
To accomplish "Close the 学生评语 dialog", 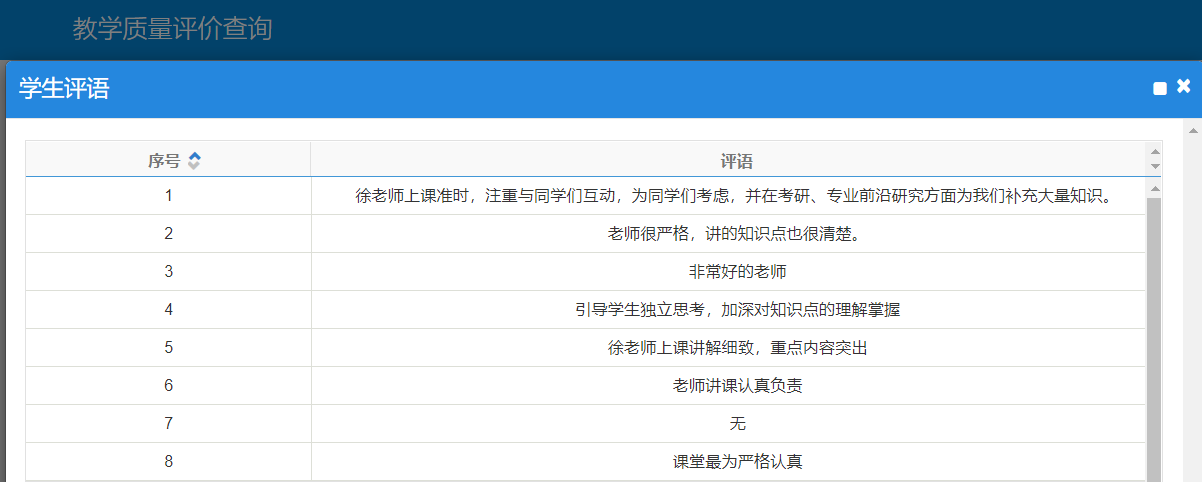I will (1184, 87).
